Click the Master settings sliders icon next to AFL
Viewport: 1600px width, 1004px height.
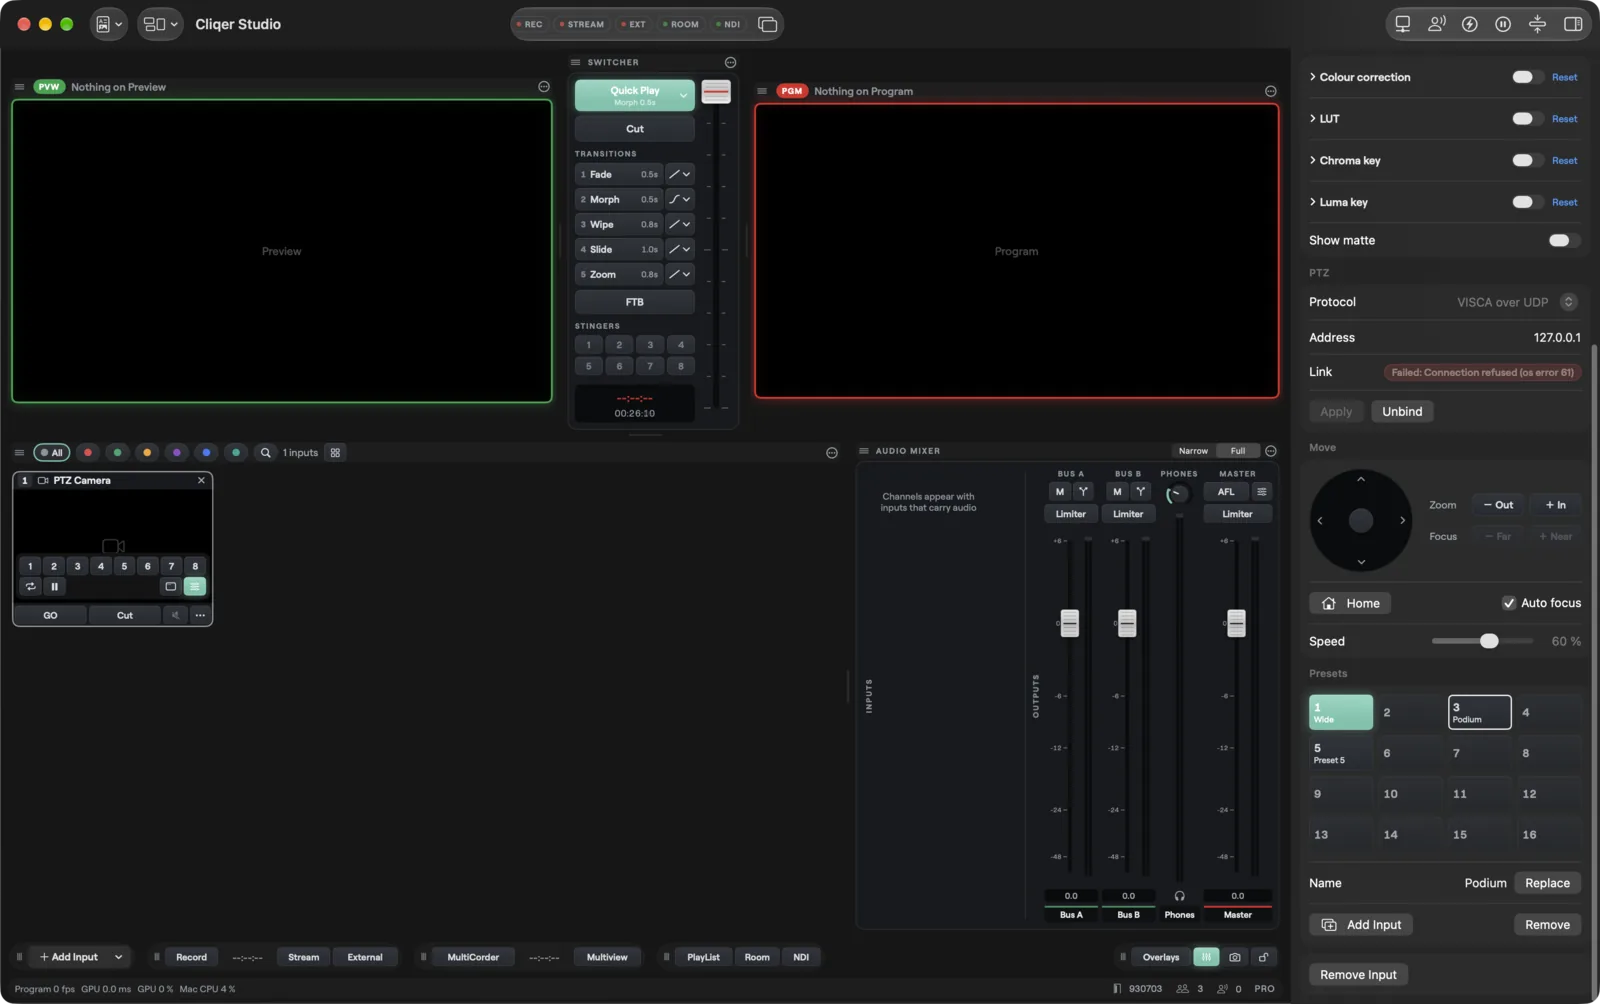tap(1261, 492)
